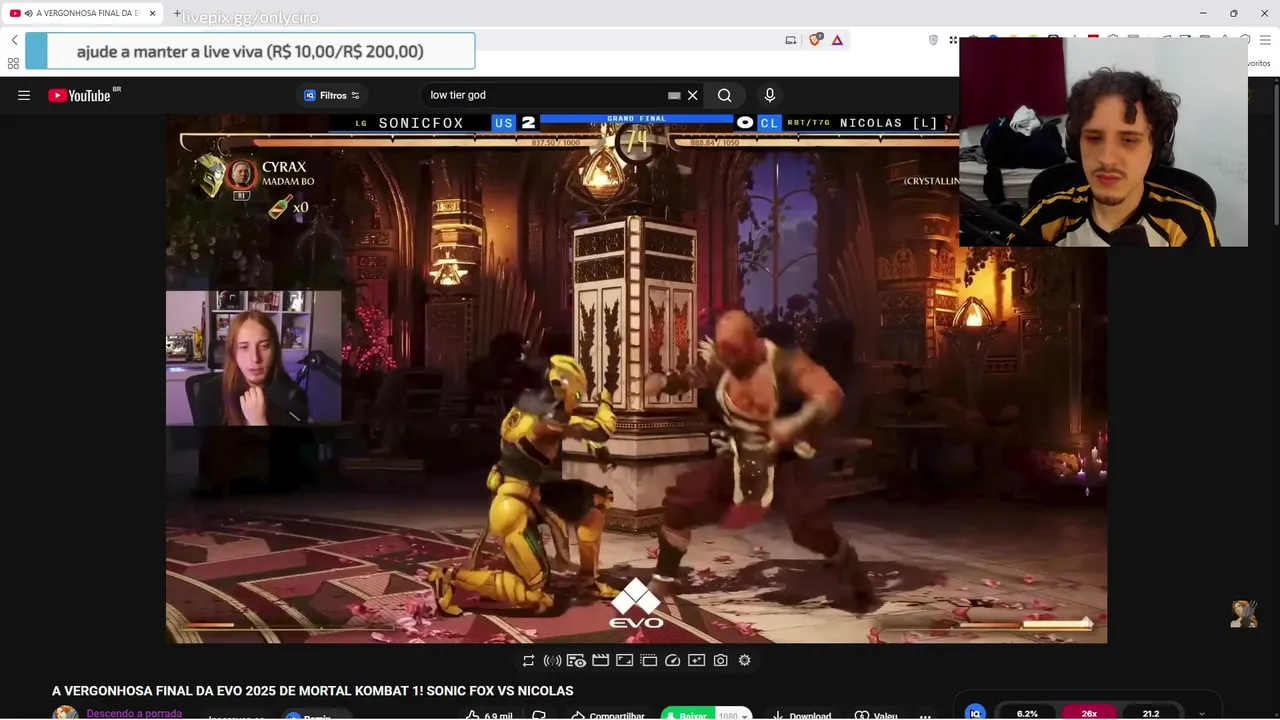
Task: Open the YouTube hamburger guide menu
Action: [x=24, y=95]
